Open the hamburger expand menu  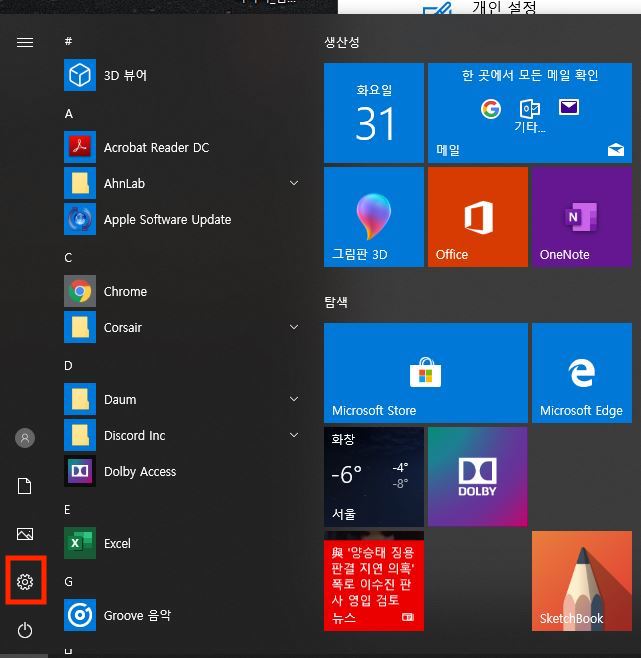pyautogui.click(x=25, y=42)
